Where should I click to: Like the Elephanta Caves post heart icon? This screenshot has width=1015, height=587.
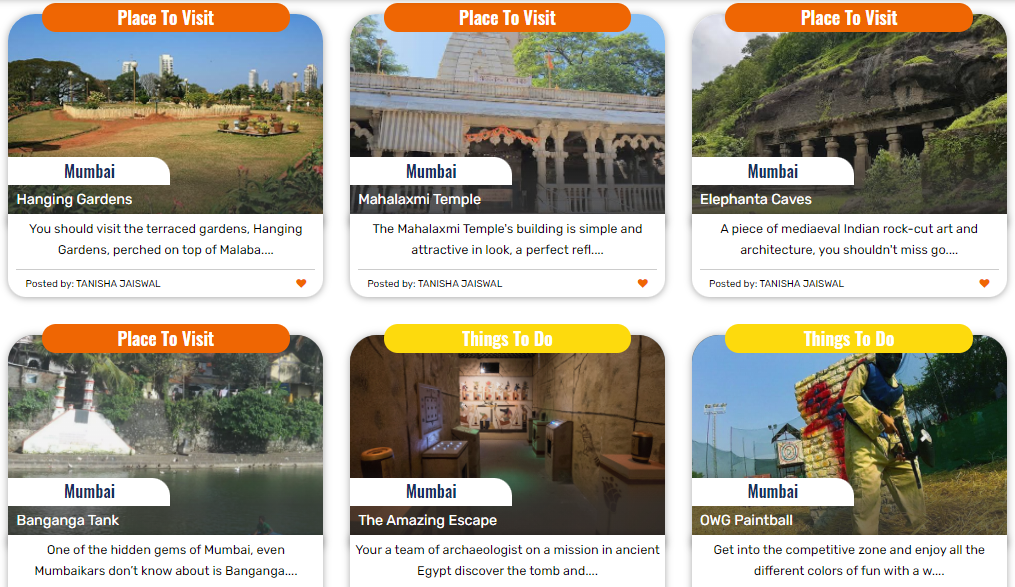(985, 283)
